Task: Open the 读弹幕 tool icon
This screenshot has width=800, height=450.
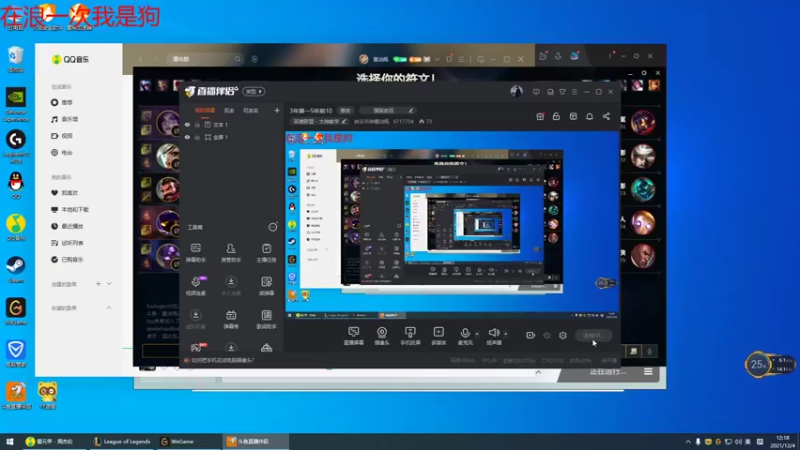Action: pyautogui.click(x=266, y=286)
